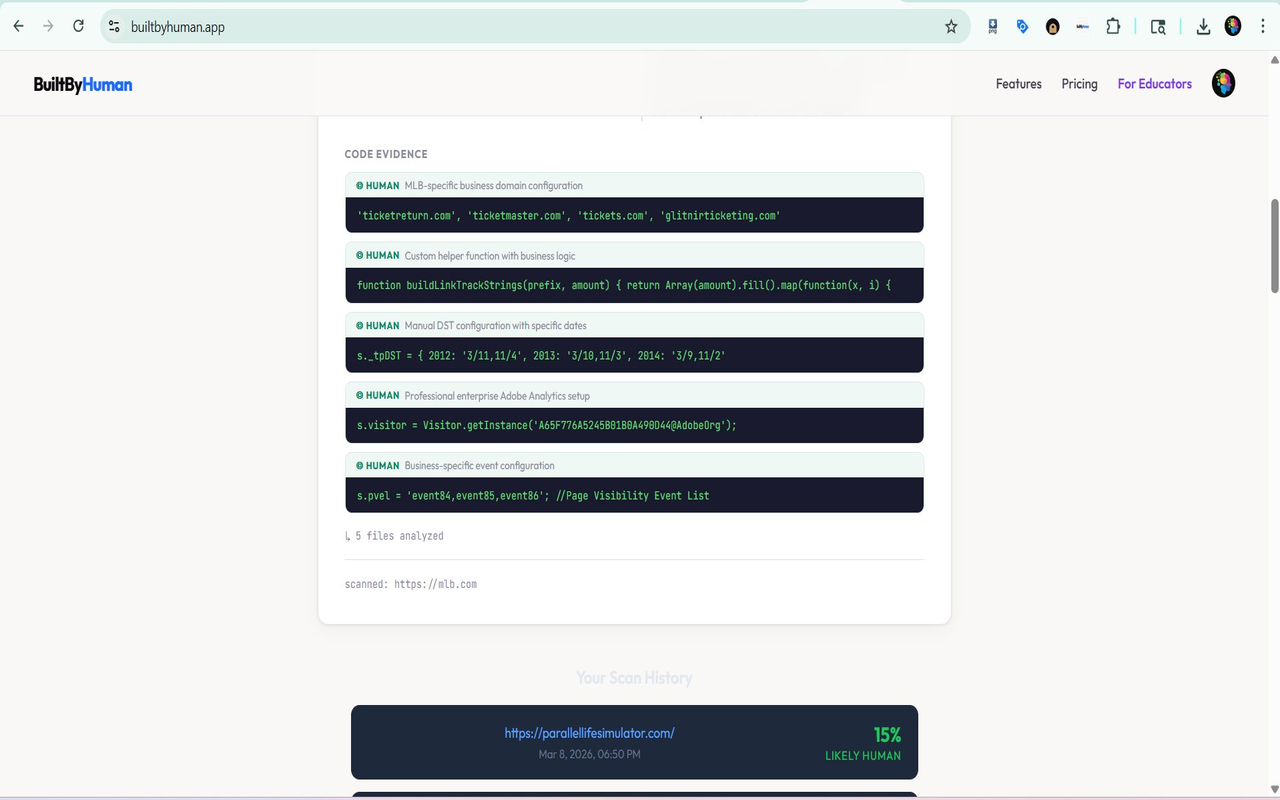Viewport: 1280px width, 800px height.
Task: Open the search-in-page toolbar icon
Action: coord(1157,26)
